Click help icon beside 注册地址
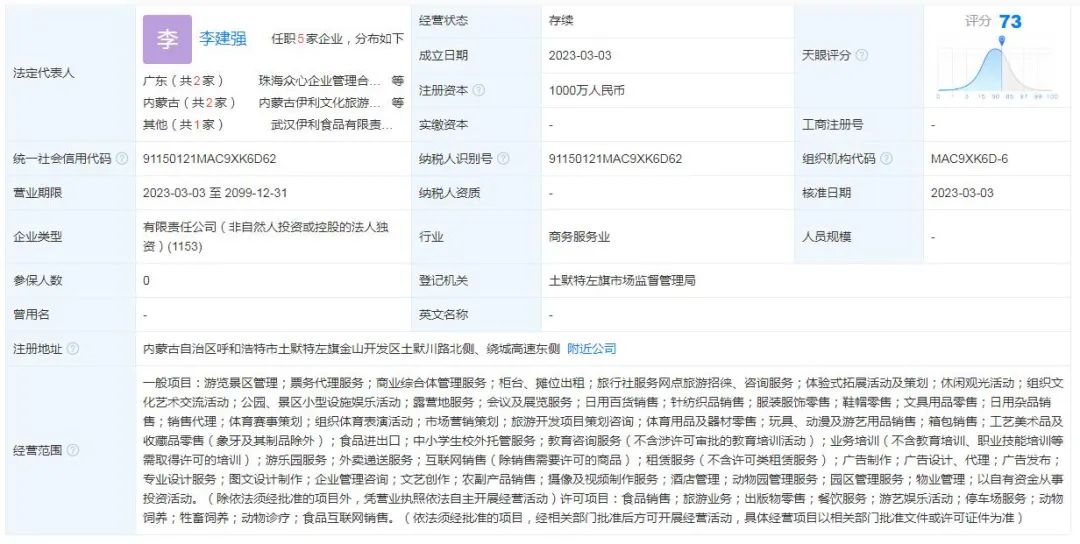This screenshot has width=1080, height=544. 73,349
